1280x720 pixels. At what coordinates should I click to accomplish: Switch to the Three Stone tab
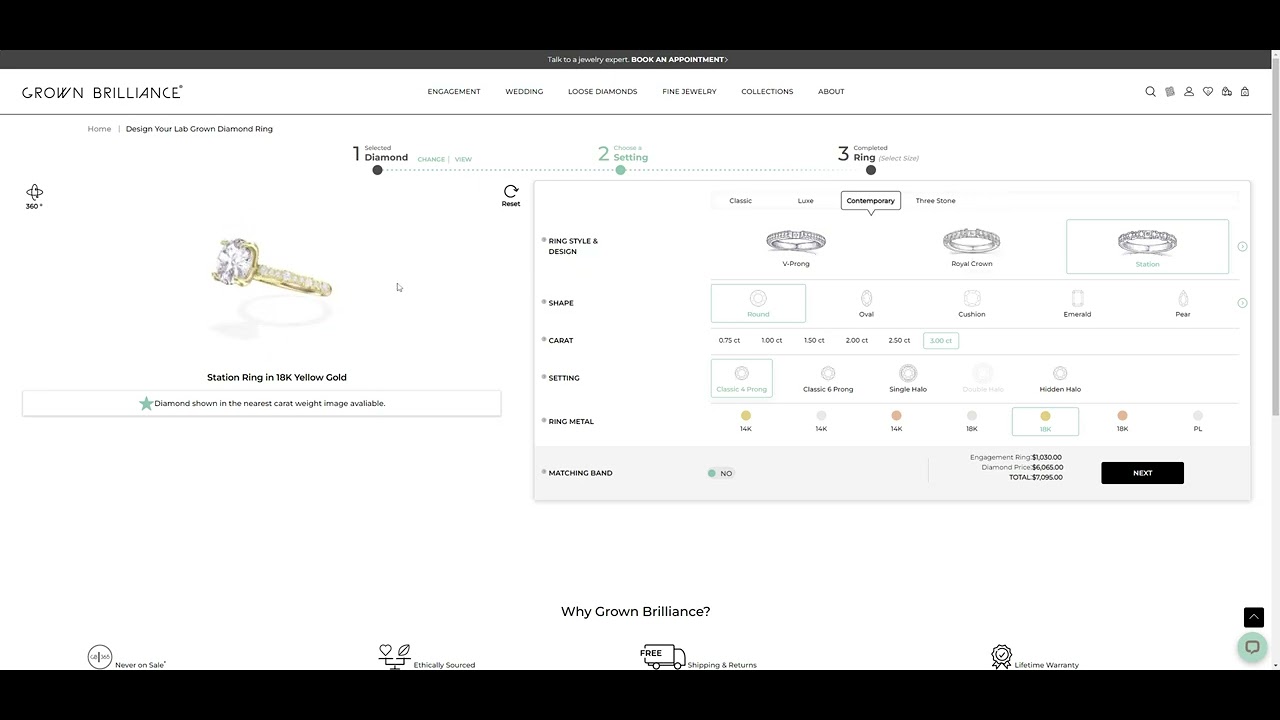[935, 200]
